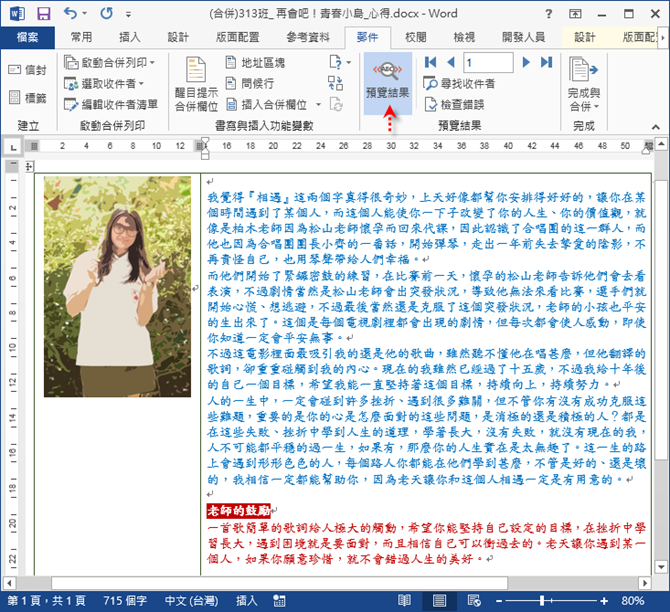The height and width of the screenshot is (612, 670).
Task: Click zoom out minus button
Action: point(499,601)
